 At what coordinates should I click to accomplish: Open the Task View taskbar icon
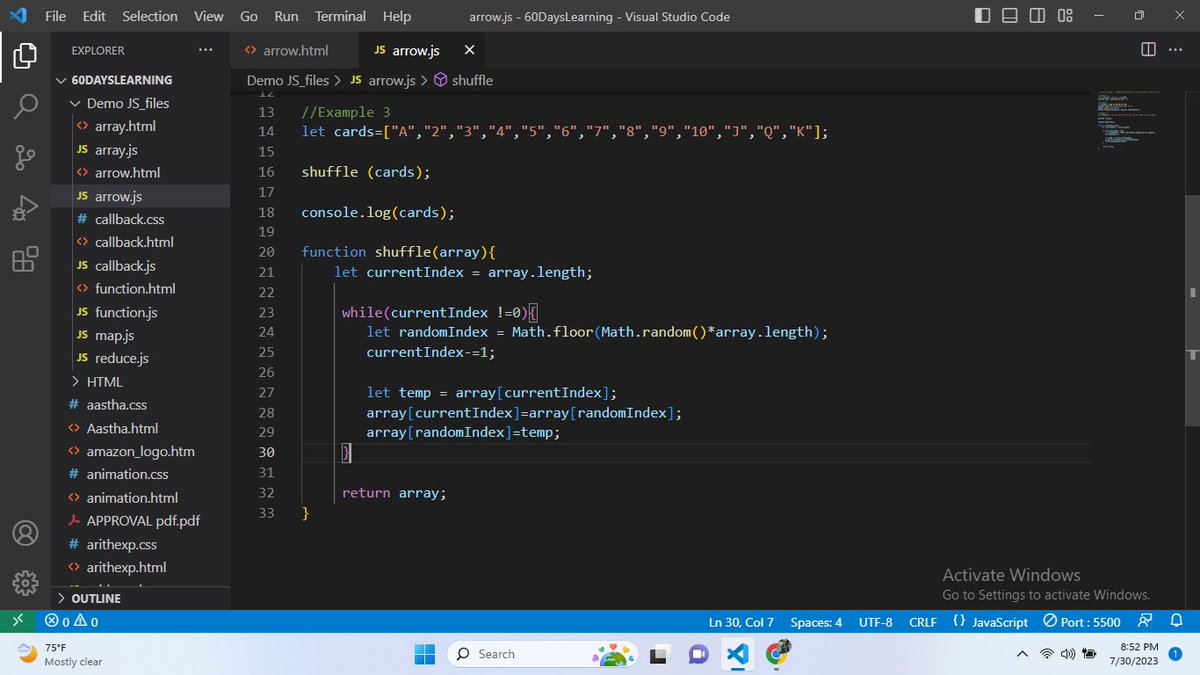(657, 654)
